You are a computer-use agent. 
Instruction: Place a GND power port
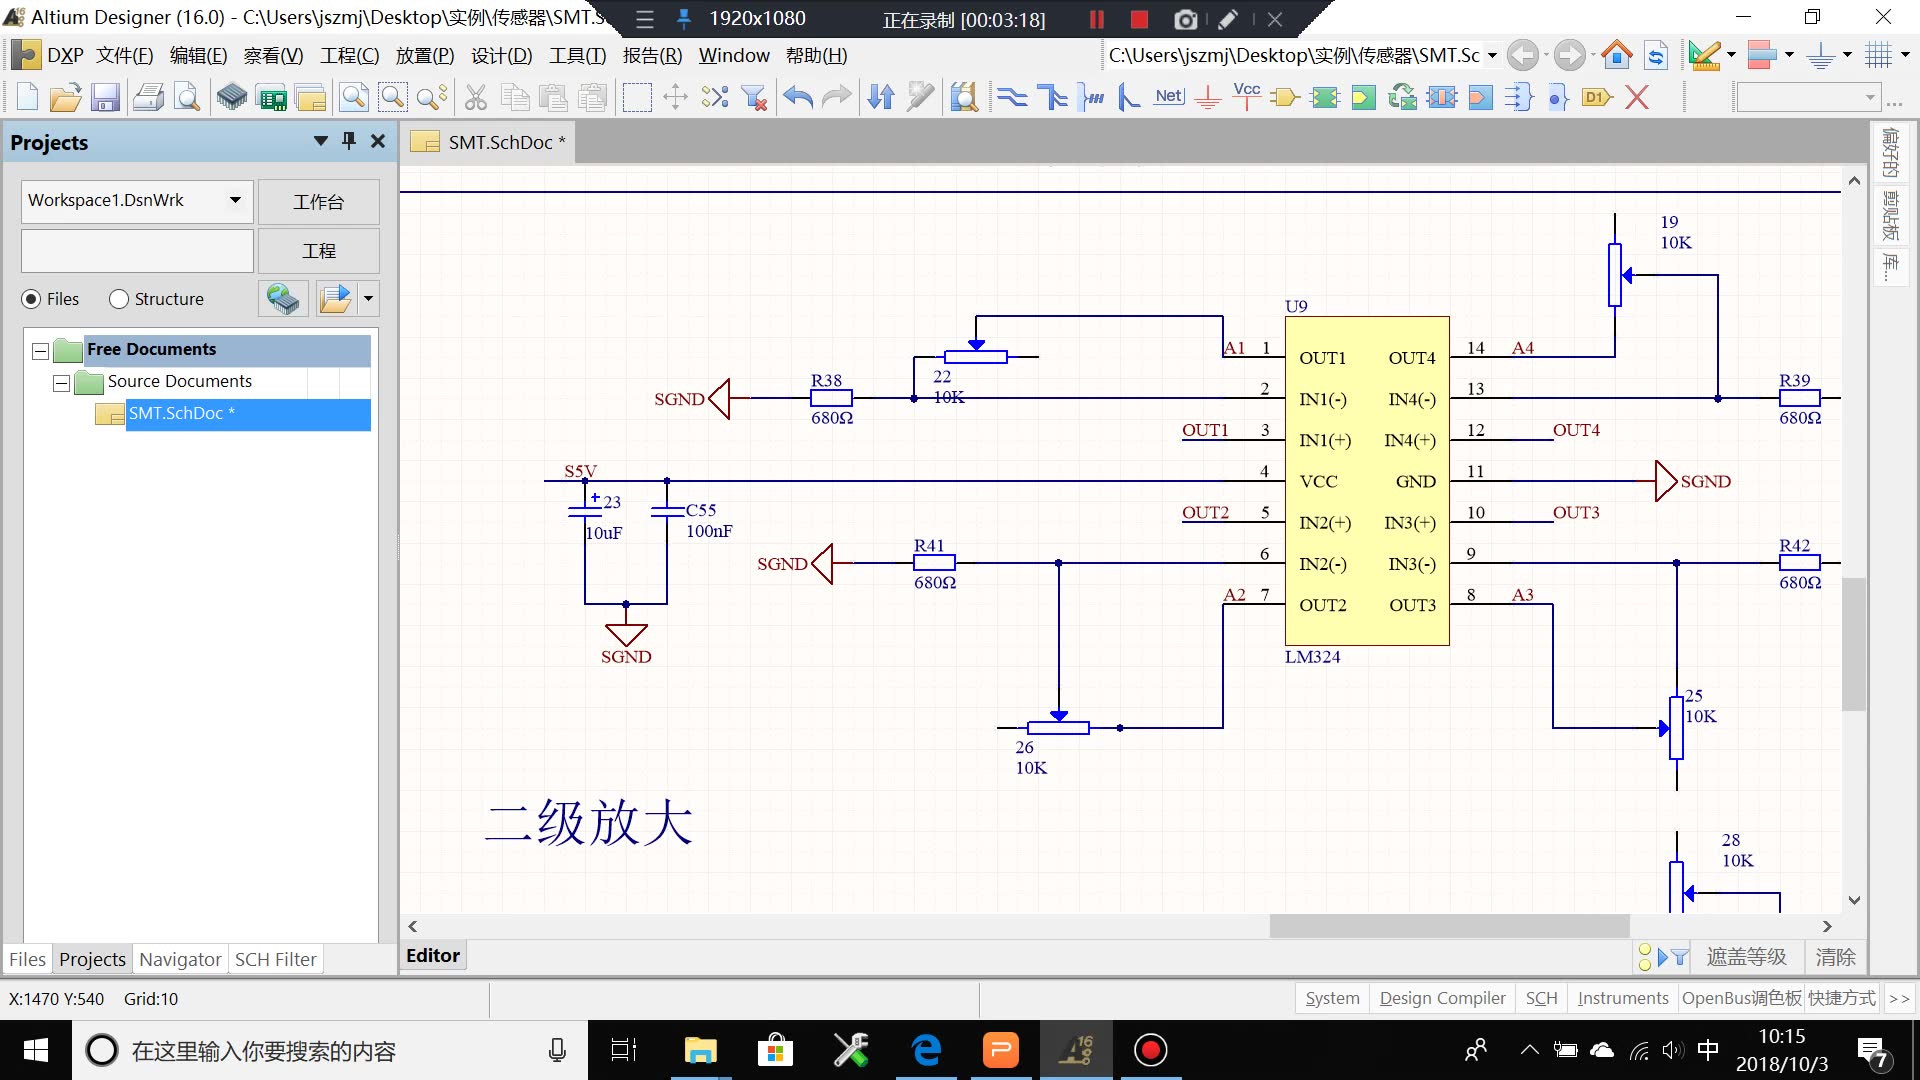point(1208,97)
